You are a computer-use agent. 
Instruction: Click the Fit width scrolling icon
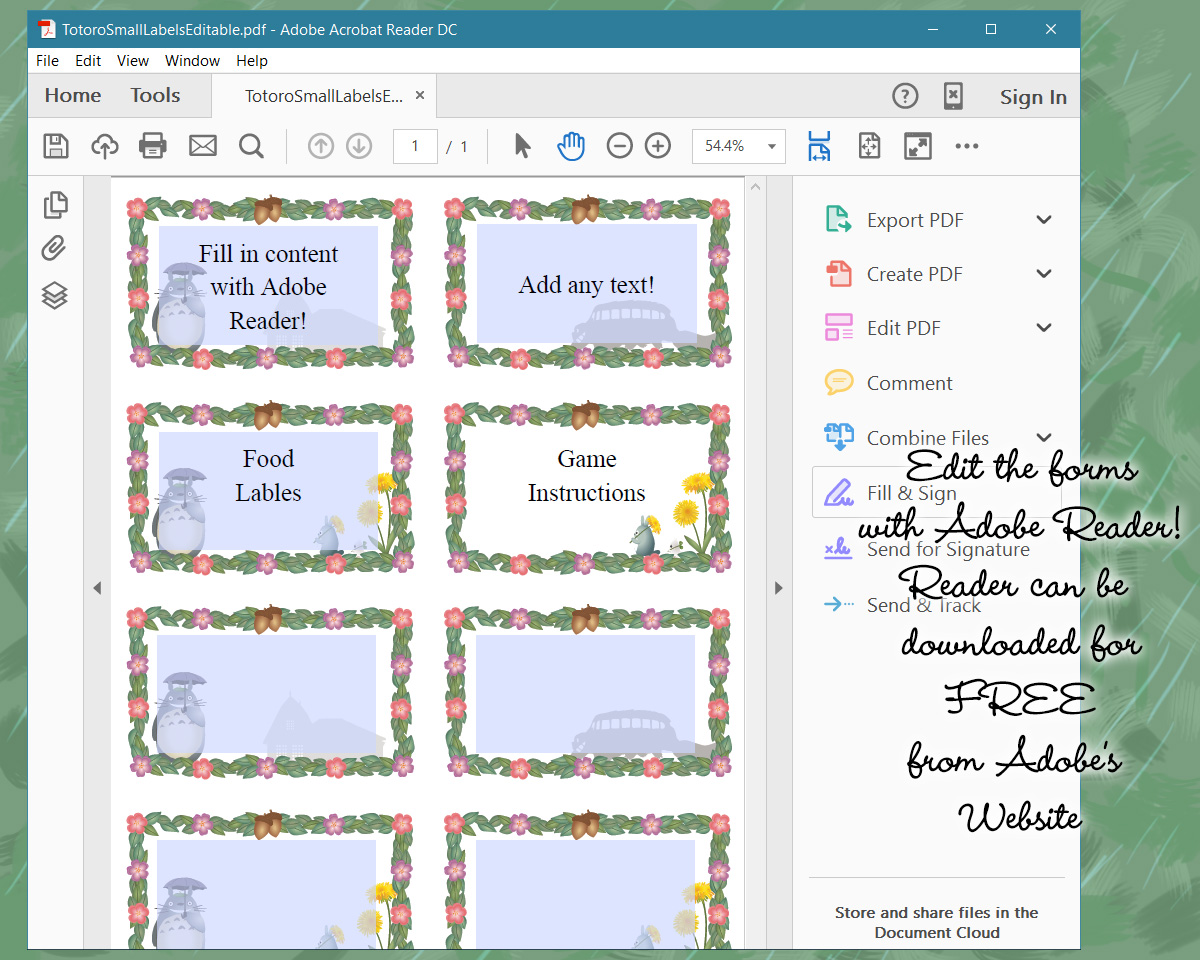click(x=819, y=146)
